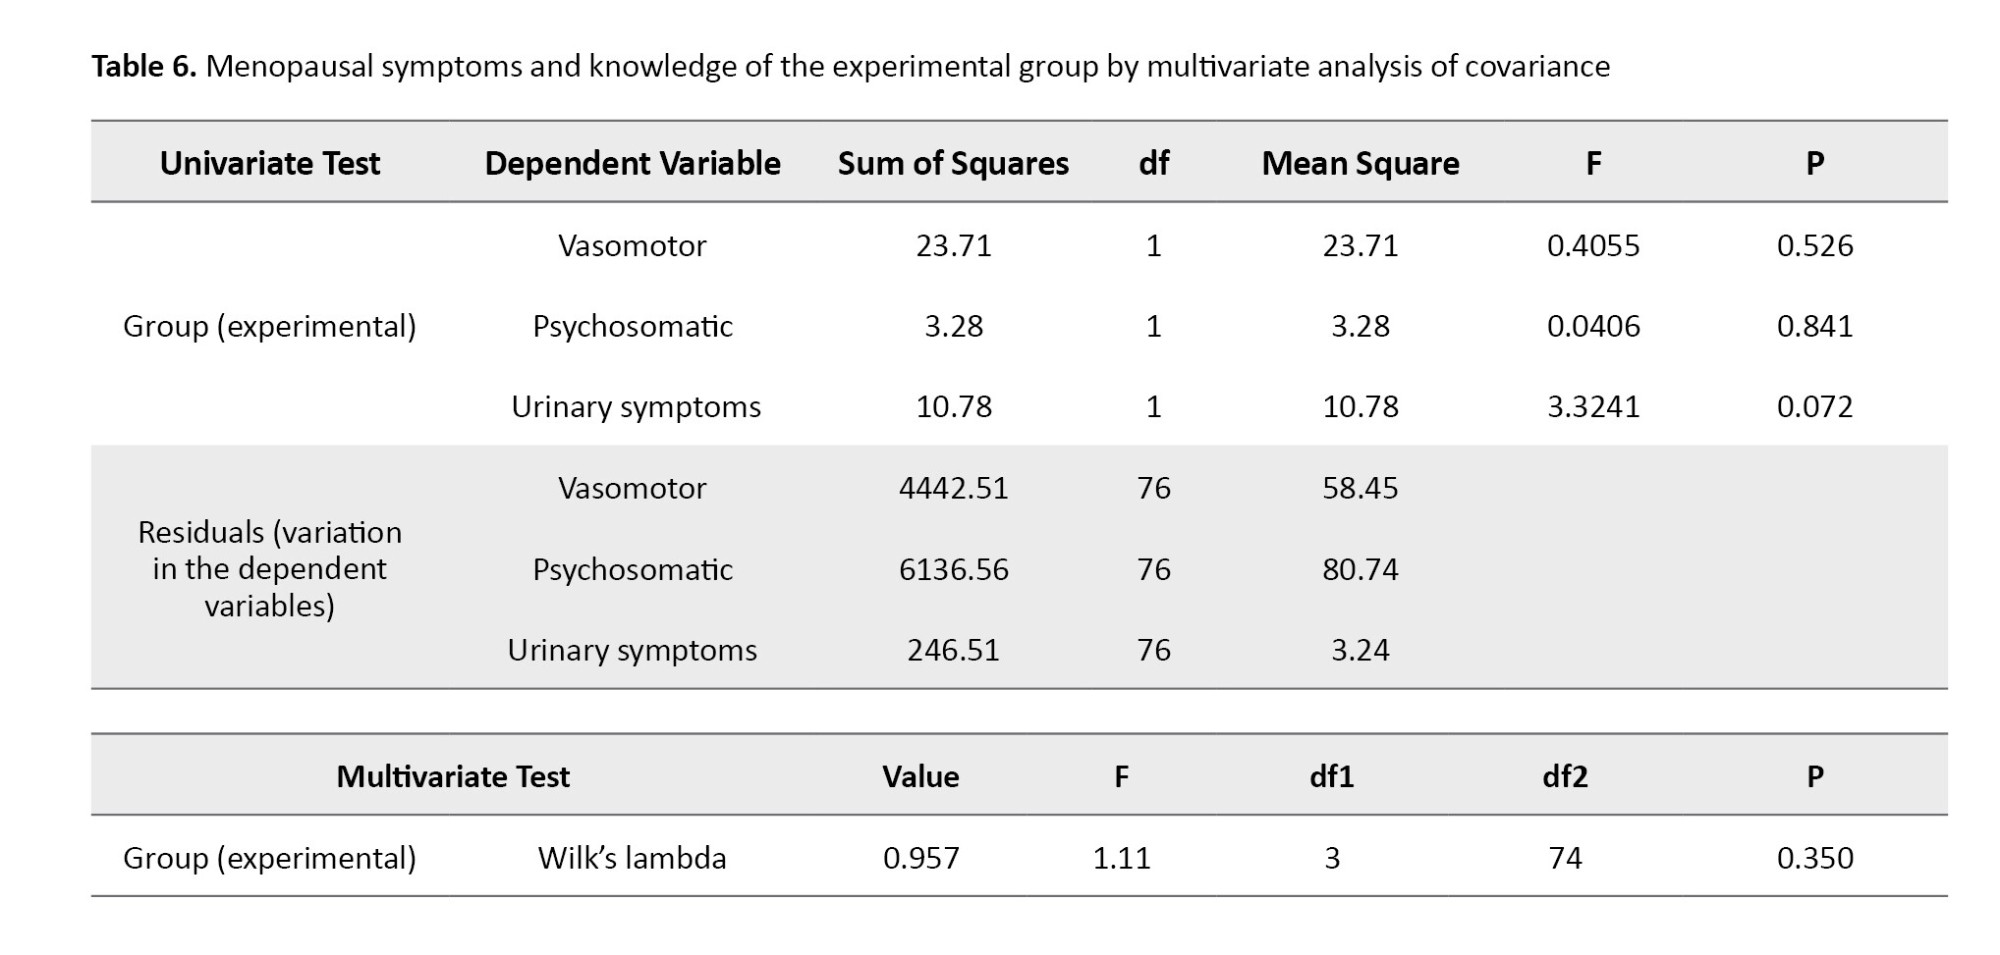Click the Dependent Variable column header
This screenshot has height=955, width=2000.
[x=632, y=163]
